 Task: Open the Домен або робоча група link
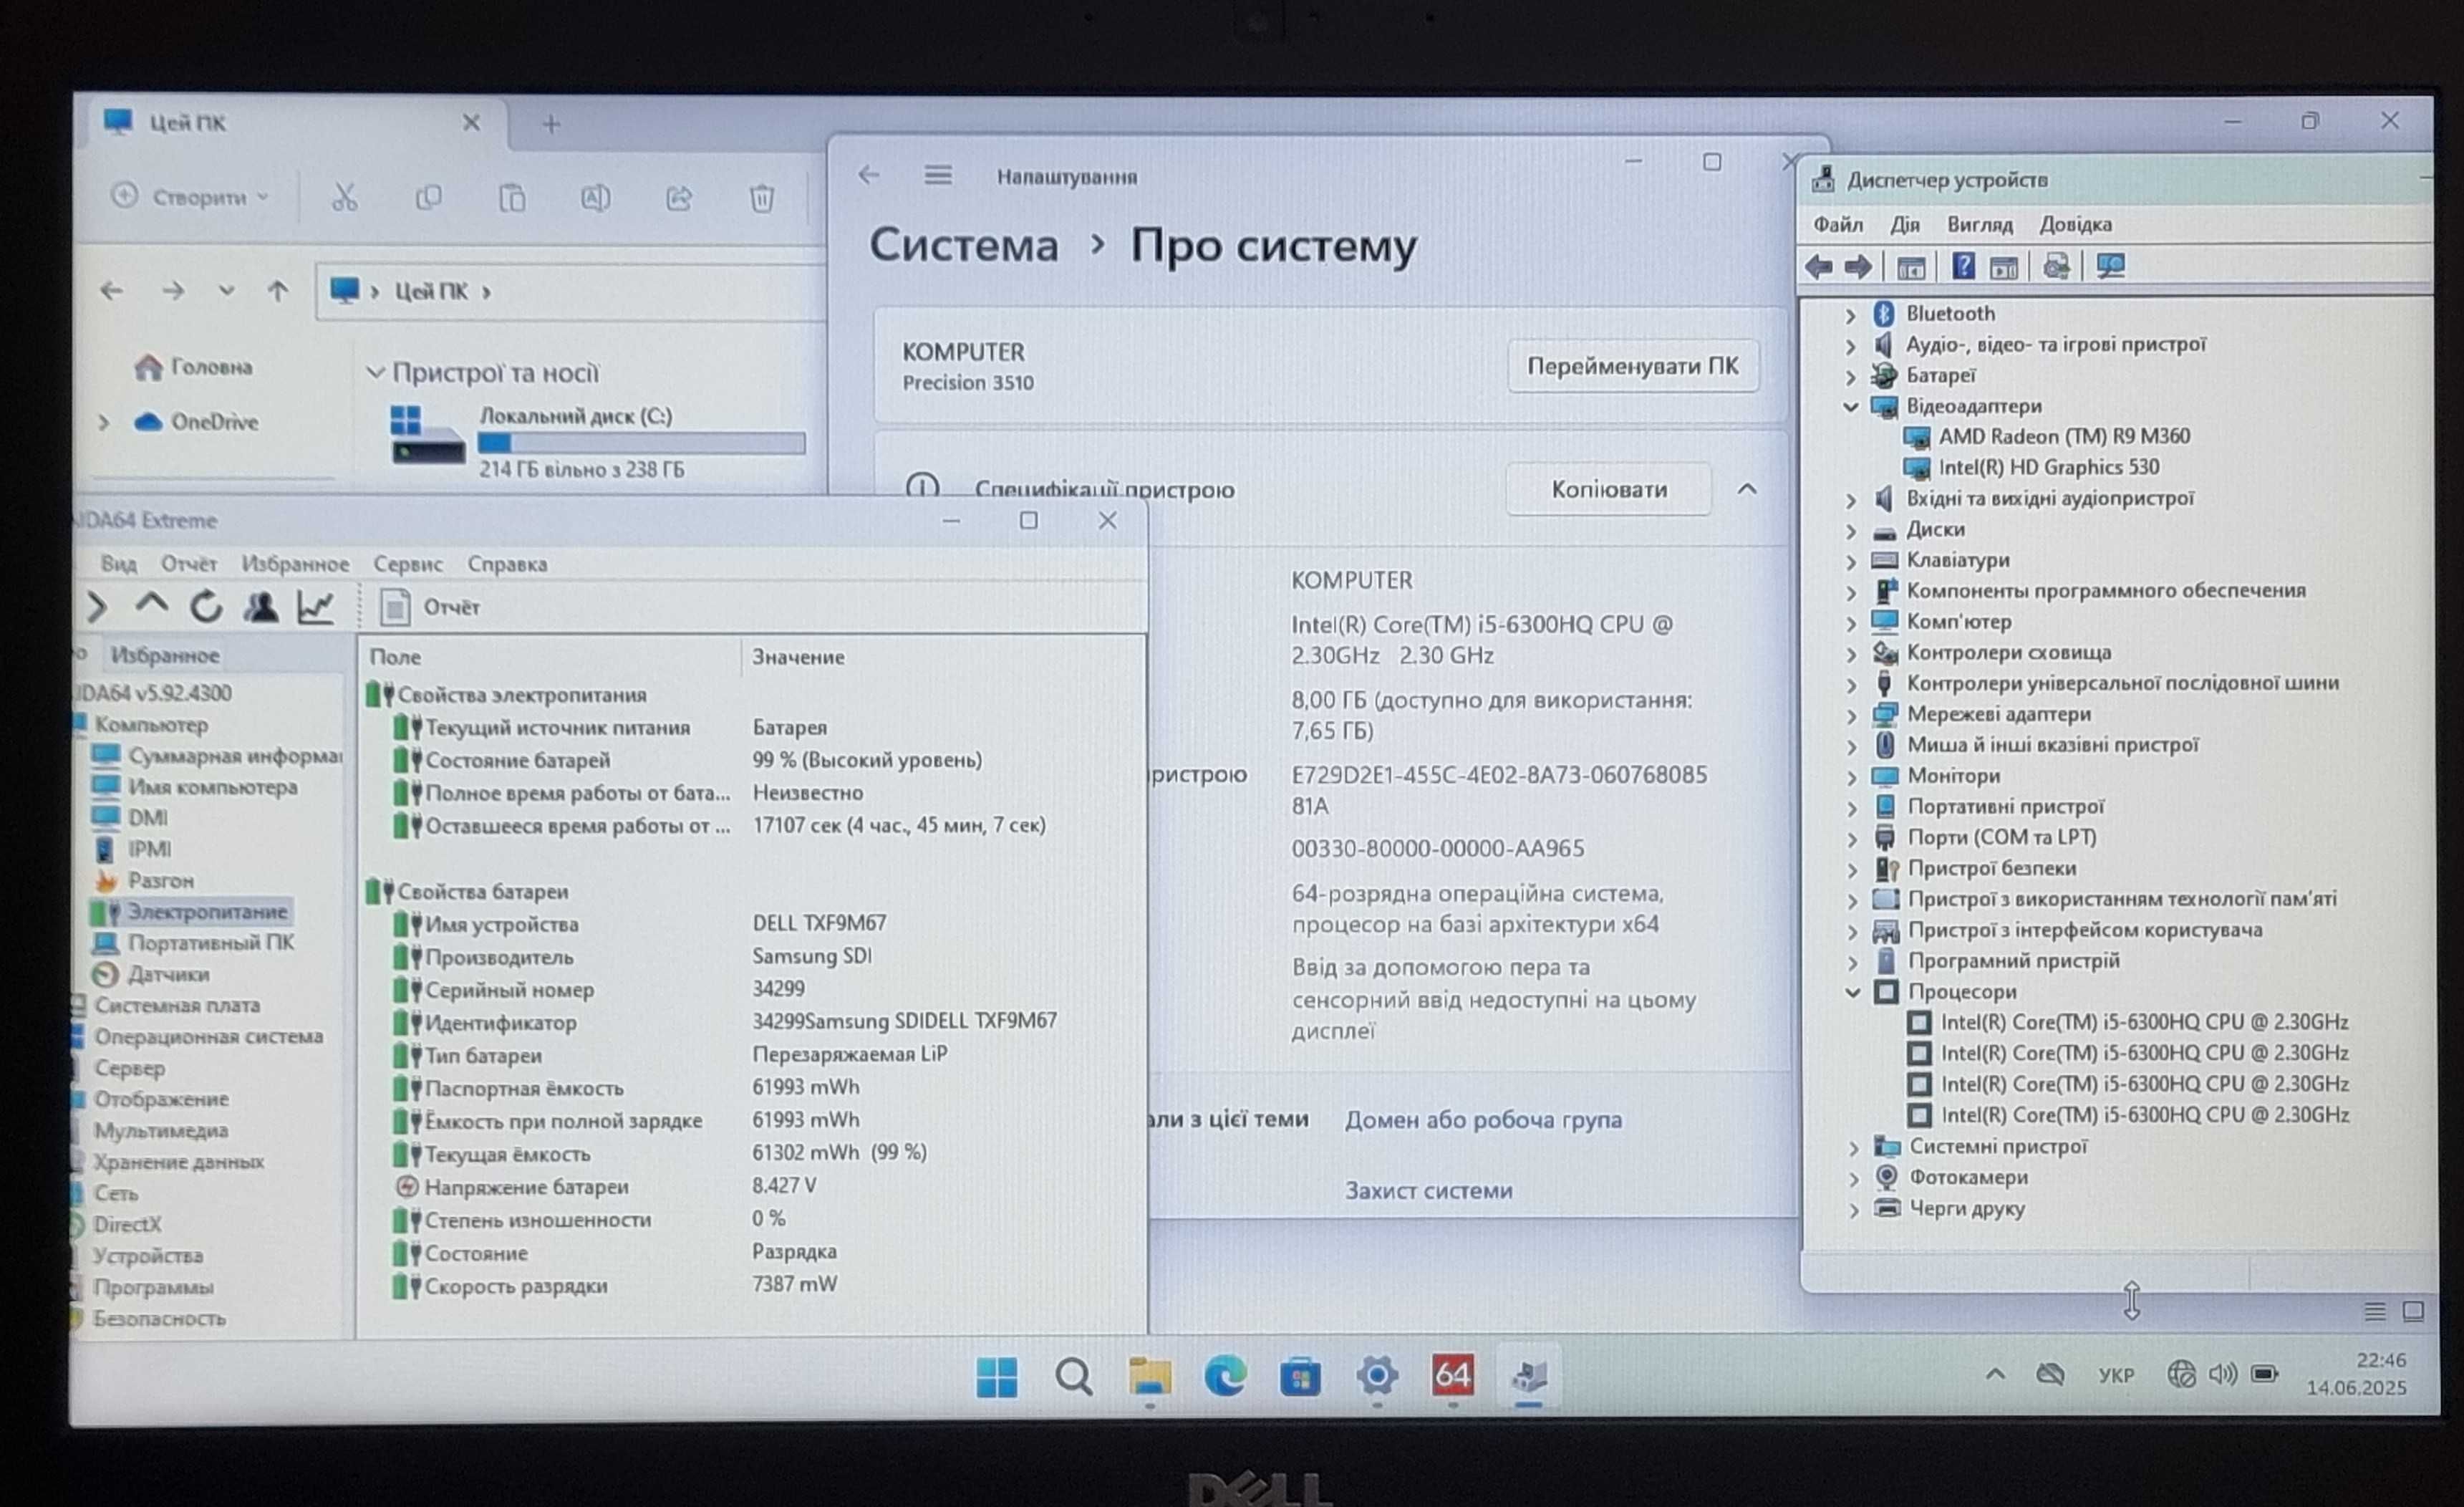click(x=1483, y=1119)
